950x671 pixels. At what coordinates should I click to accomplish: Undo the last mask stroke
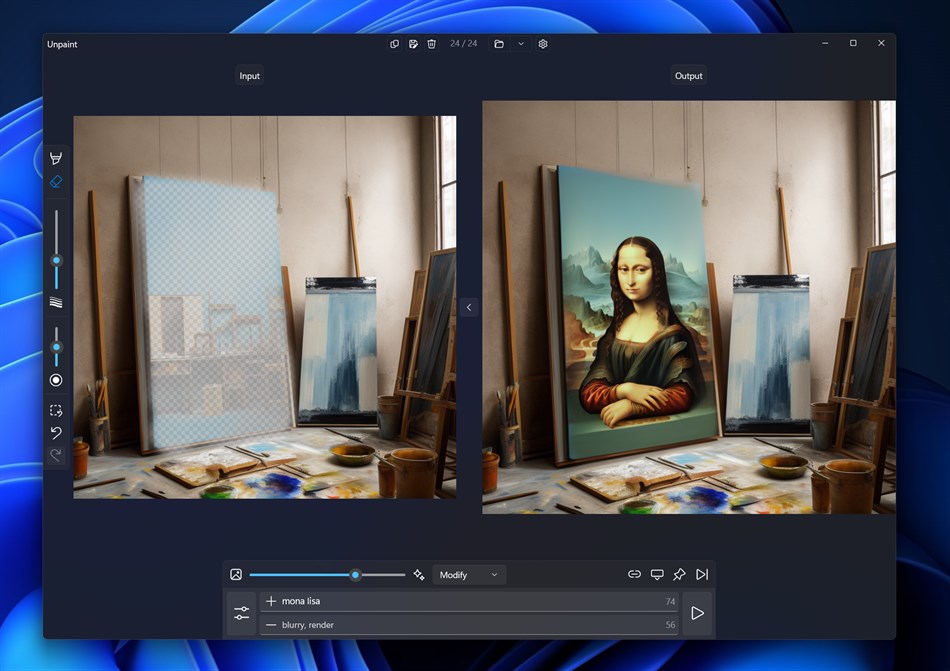[x=56, y=432]
